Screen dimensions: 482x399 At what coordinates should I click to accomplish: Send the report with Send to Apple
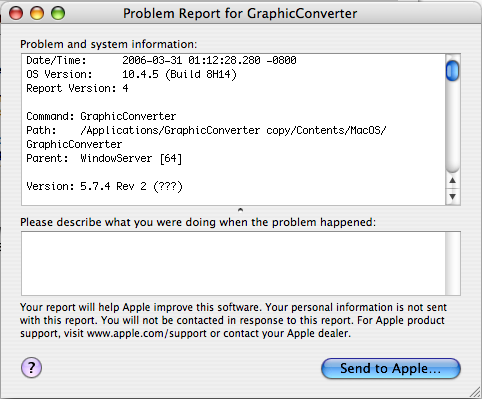click(x=391, y=368)
